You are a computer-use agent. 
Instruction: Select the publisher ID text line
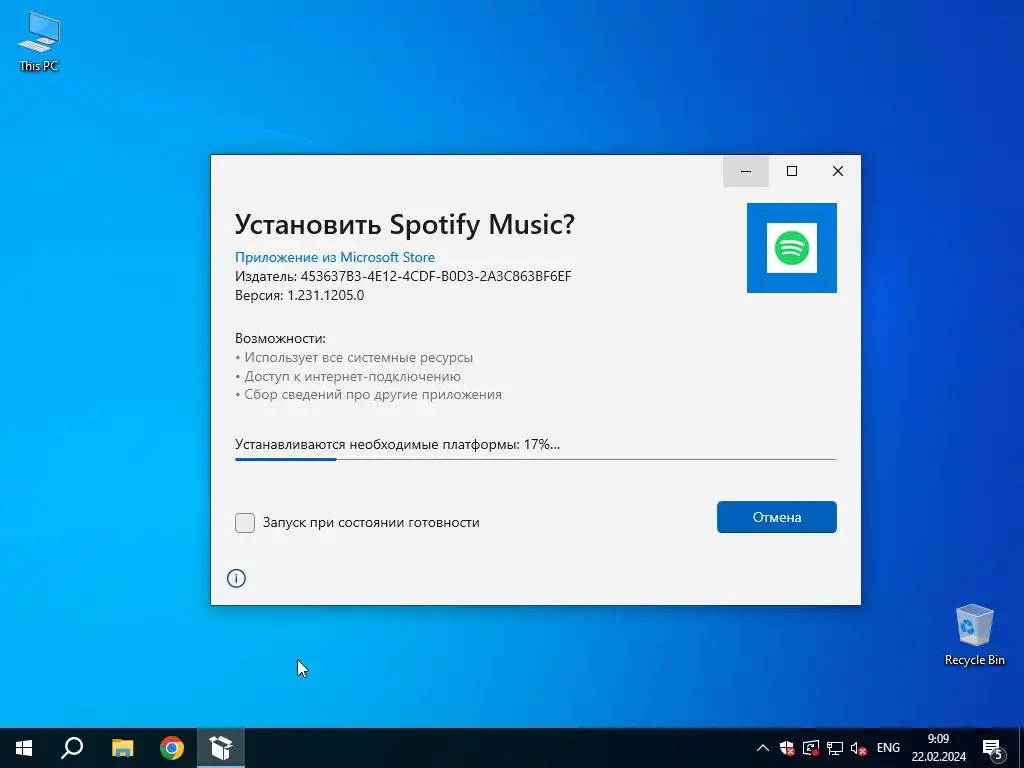403,276
